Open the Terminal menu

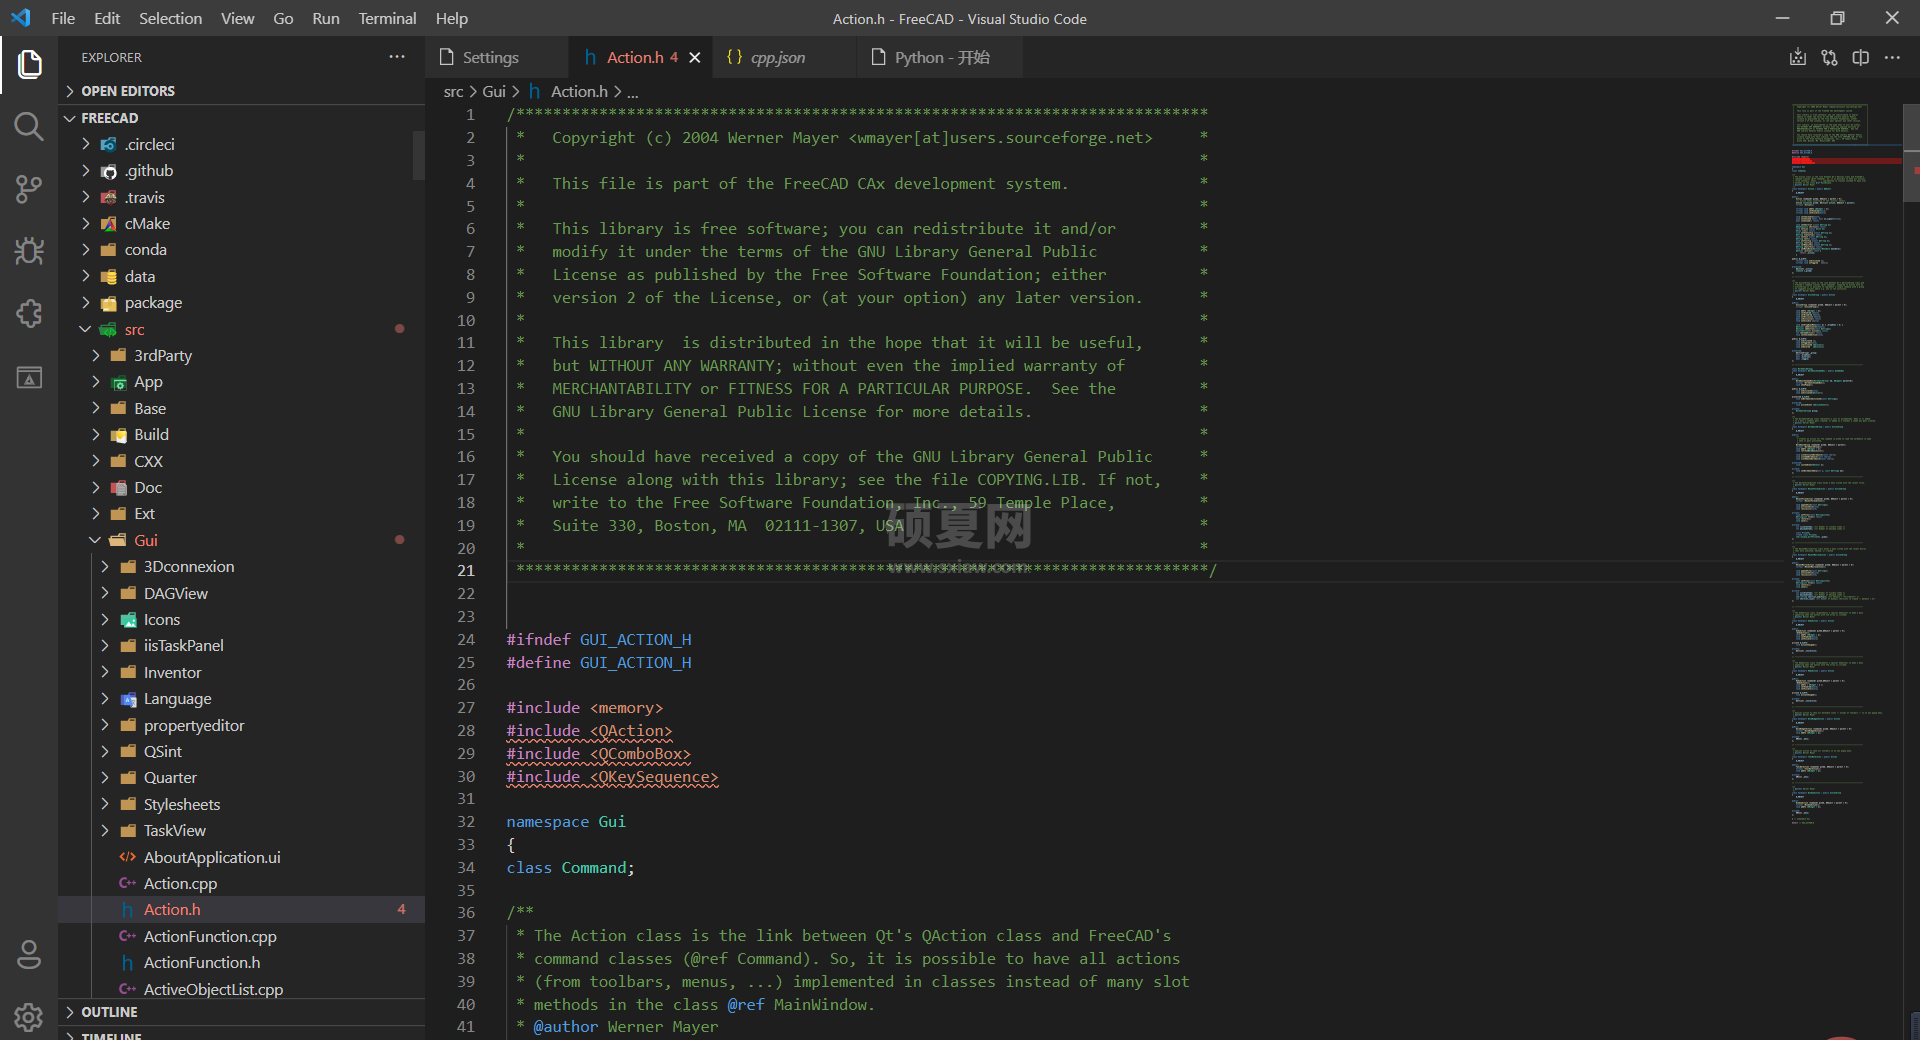[387, 18]
